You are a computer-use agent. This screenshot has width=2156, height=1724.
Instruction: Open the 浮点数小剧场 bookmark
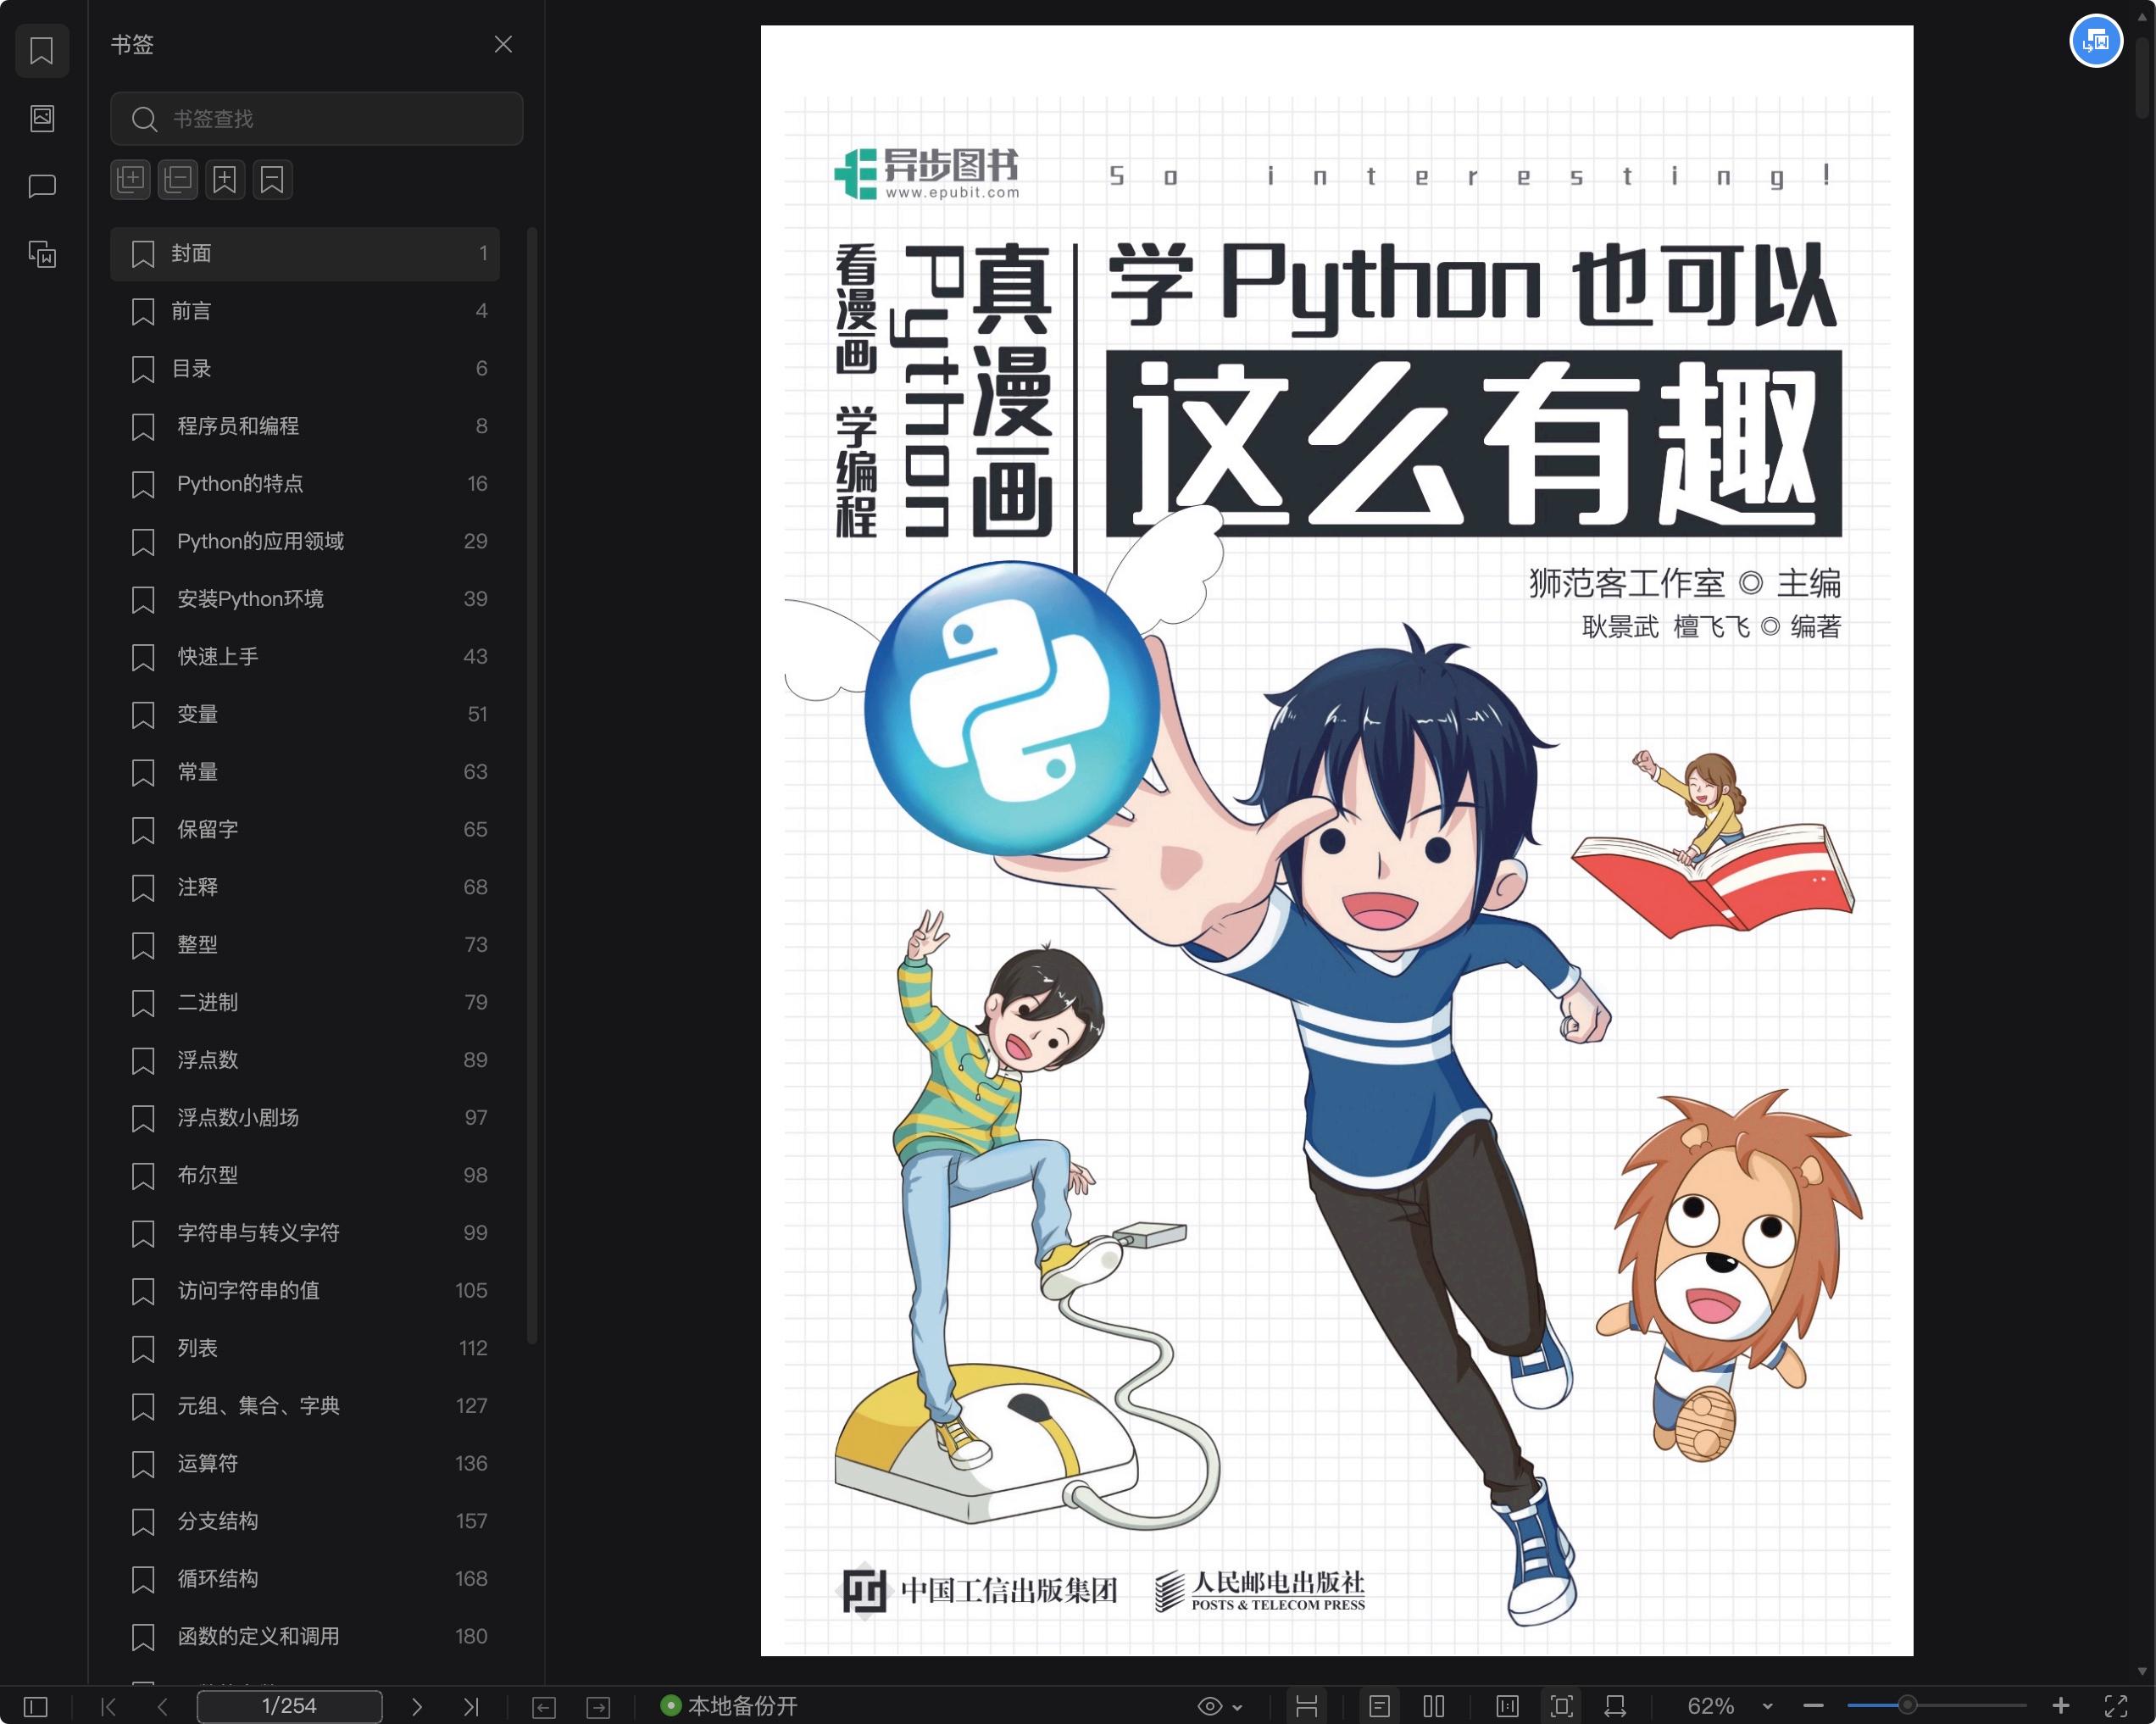[305, 1118]
